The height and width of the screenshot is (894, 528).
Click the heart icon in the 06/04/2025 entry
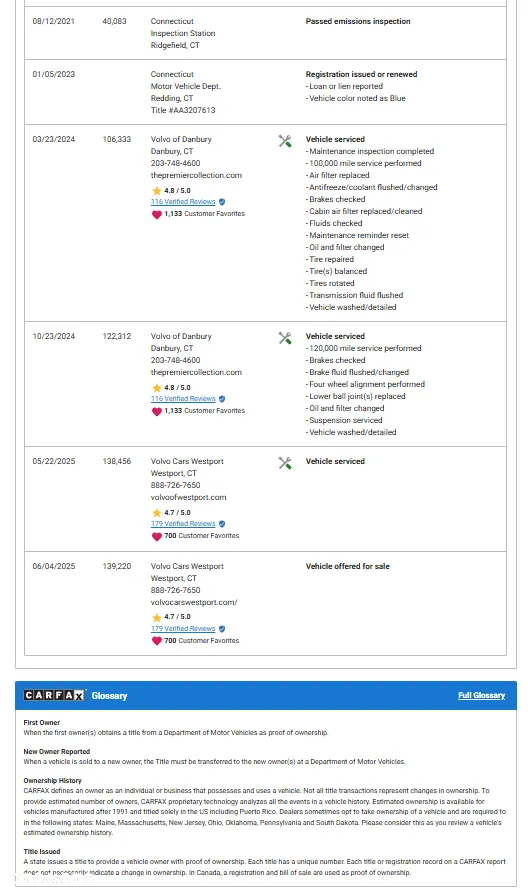(156, 641)
